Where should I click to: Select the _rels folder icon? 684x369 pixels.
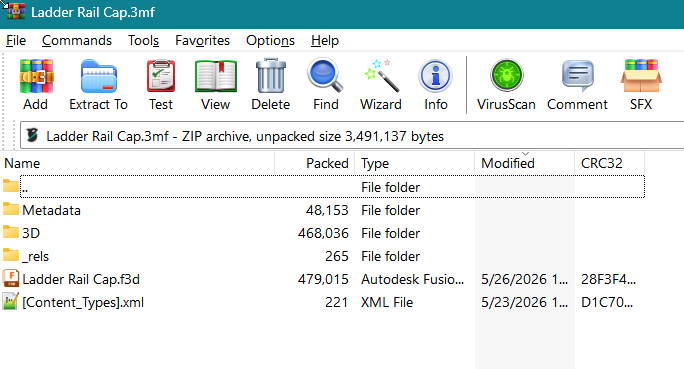(11, 255)
